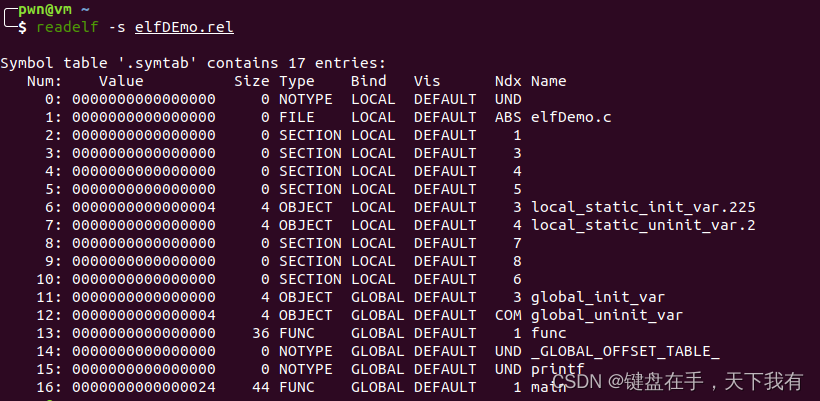Click the NOTYPE type in row 0

point(305,99)
